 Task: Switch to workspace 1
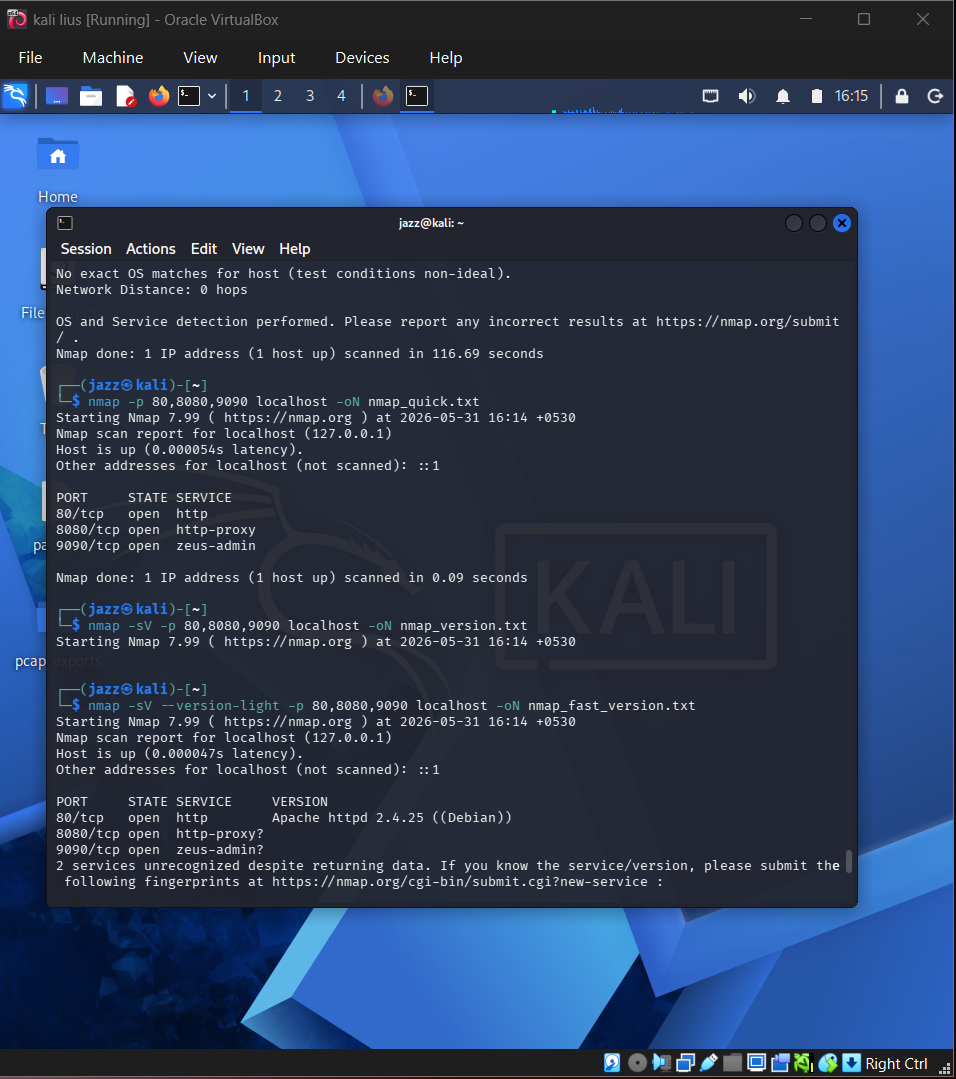(x=246, y=96)
